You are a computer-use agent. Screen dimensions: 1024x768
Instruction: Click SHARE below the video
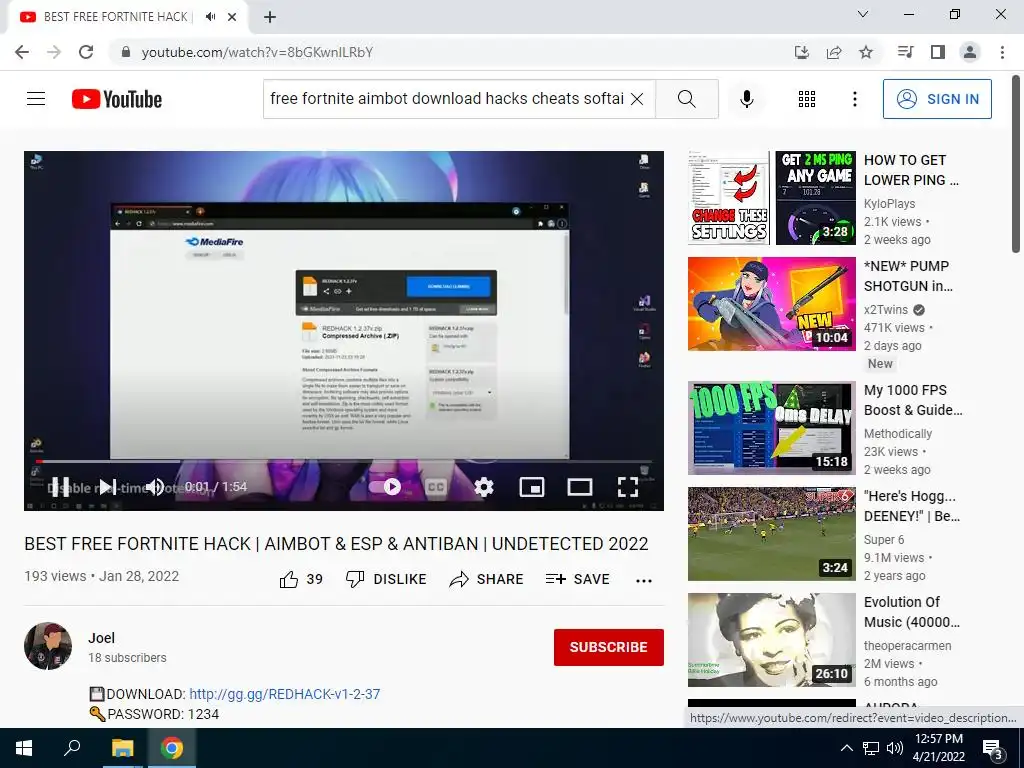(x=487, y=579)
